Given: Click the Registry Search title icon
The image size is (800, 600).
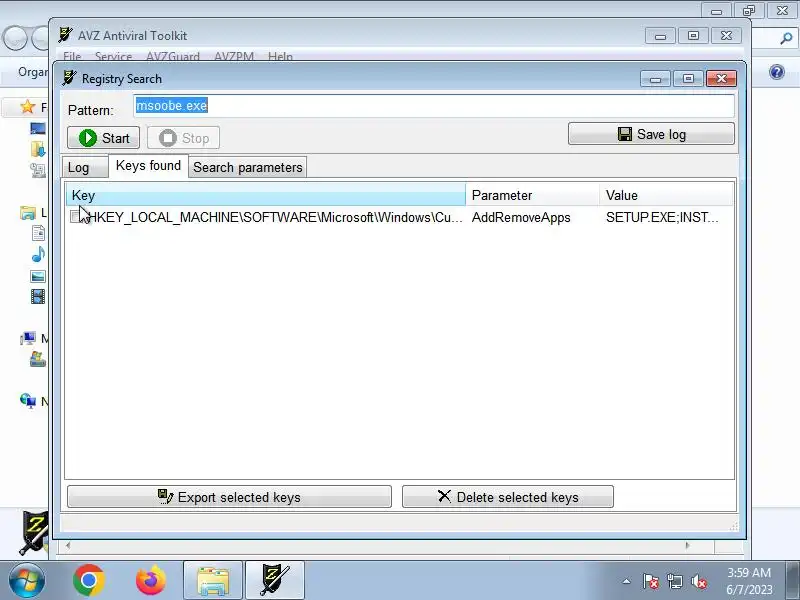Looking at the screenshot, I should pos(69,78).
